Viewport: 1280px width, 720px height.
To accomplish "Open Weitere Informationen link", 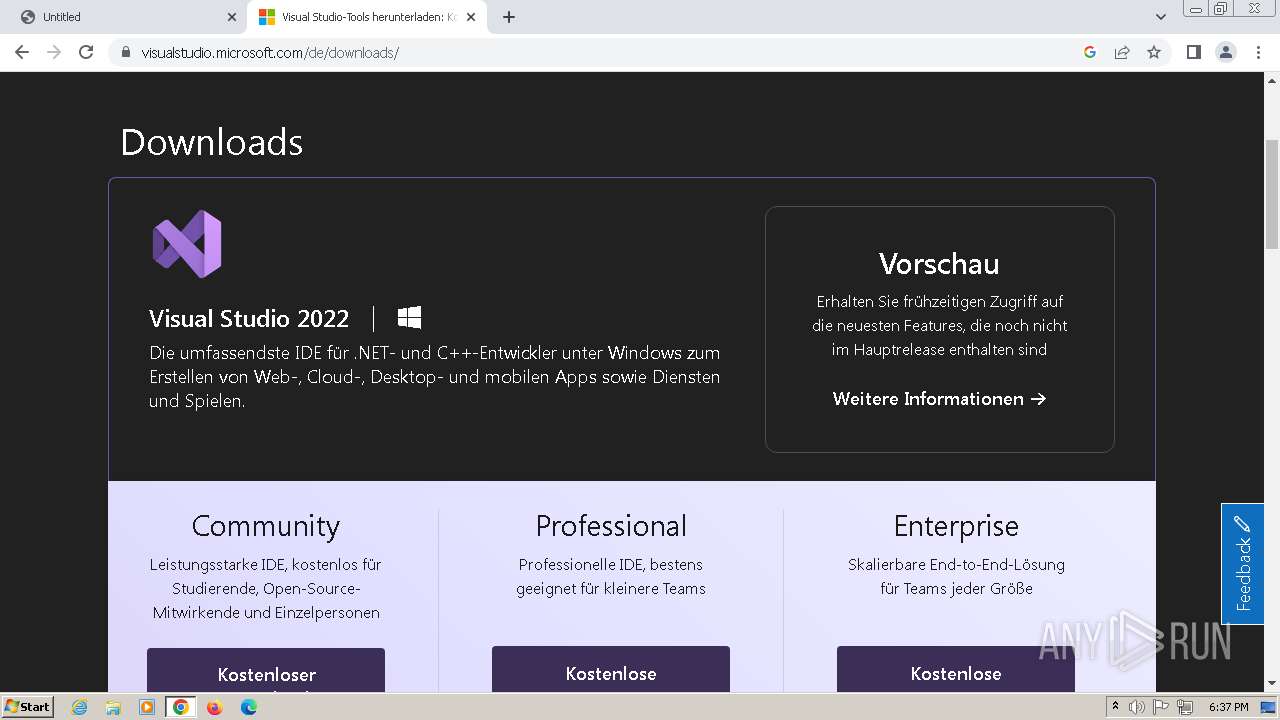I will click(x=939, y=399).
